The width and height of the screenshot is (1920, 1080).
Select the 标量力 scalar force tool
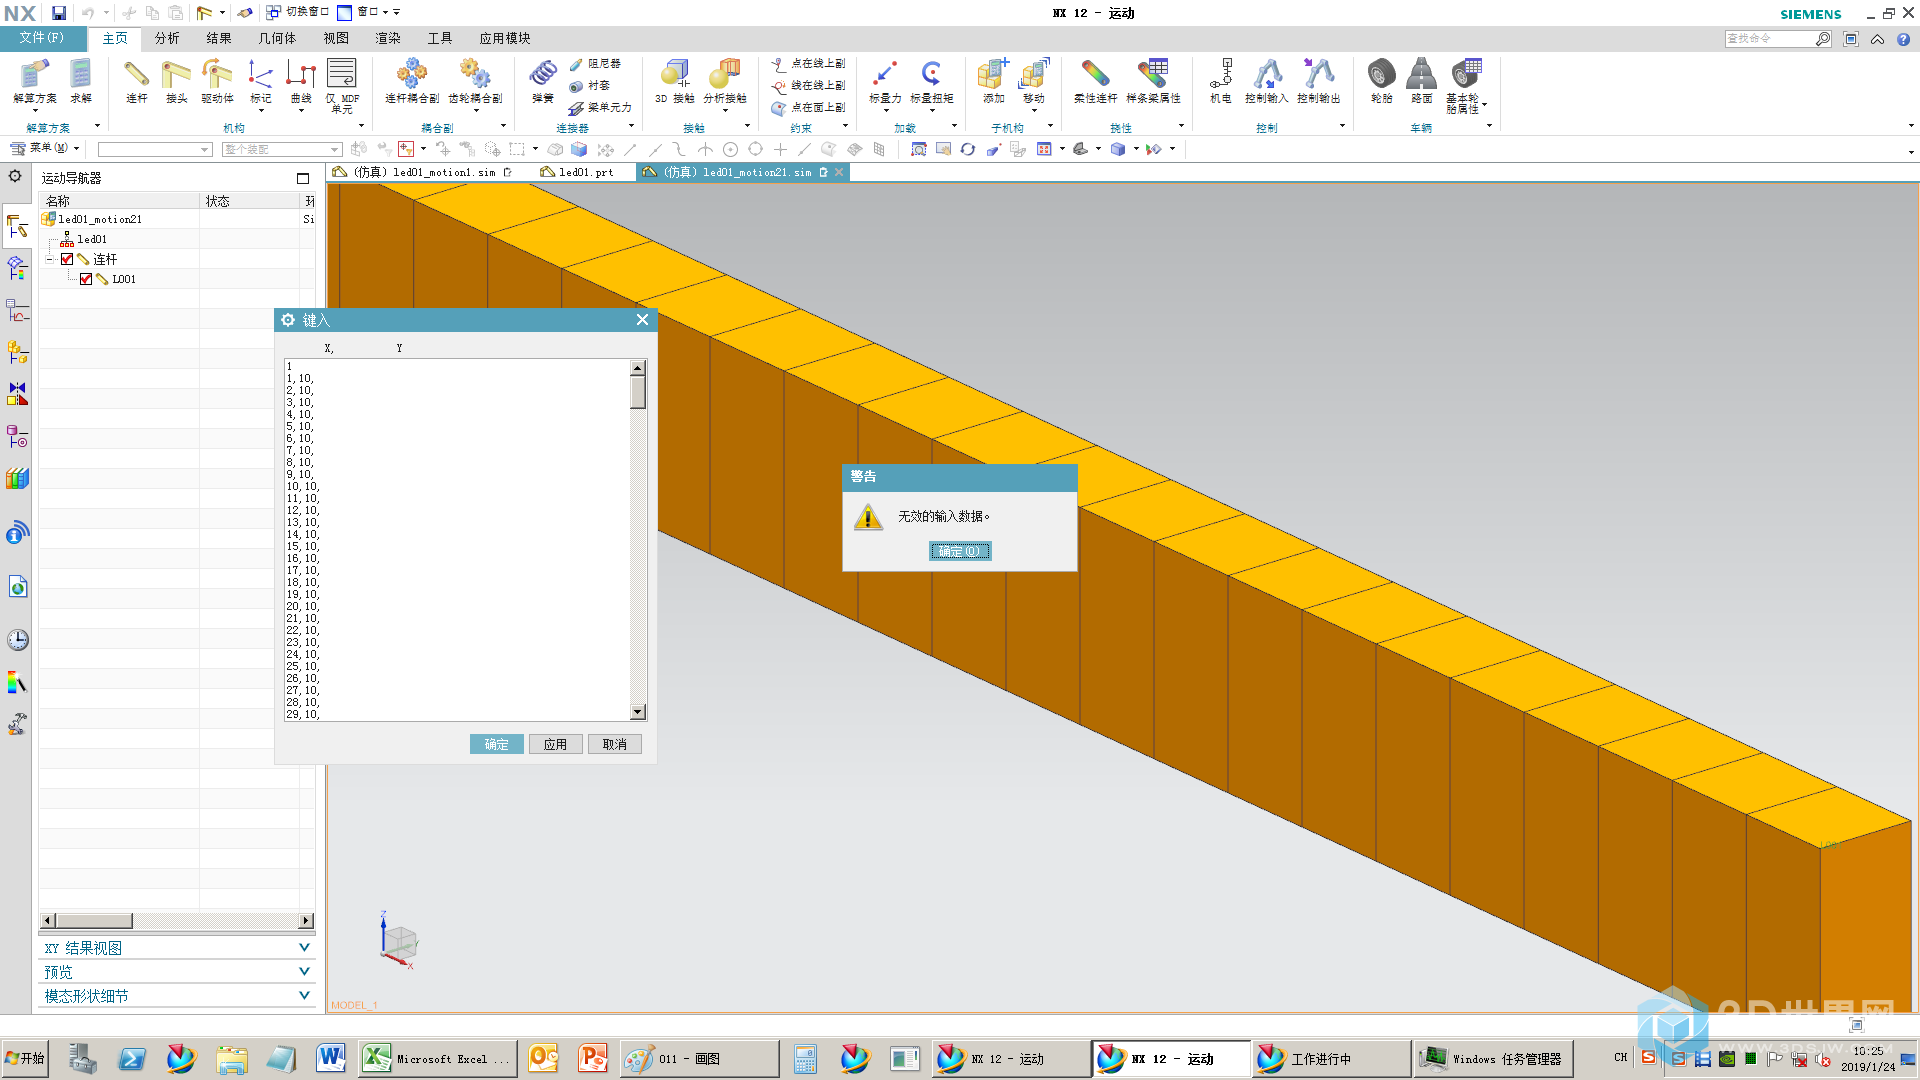885,82
